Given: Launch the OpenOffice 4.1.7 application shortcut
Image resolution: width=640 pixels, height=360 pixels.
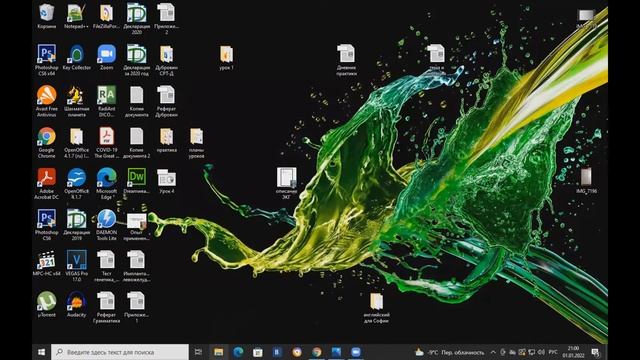Looking at the screenshot, I should [76, 184].
